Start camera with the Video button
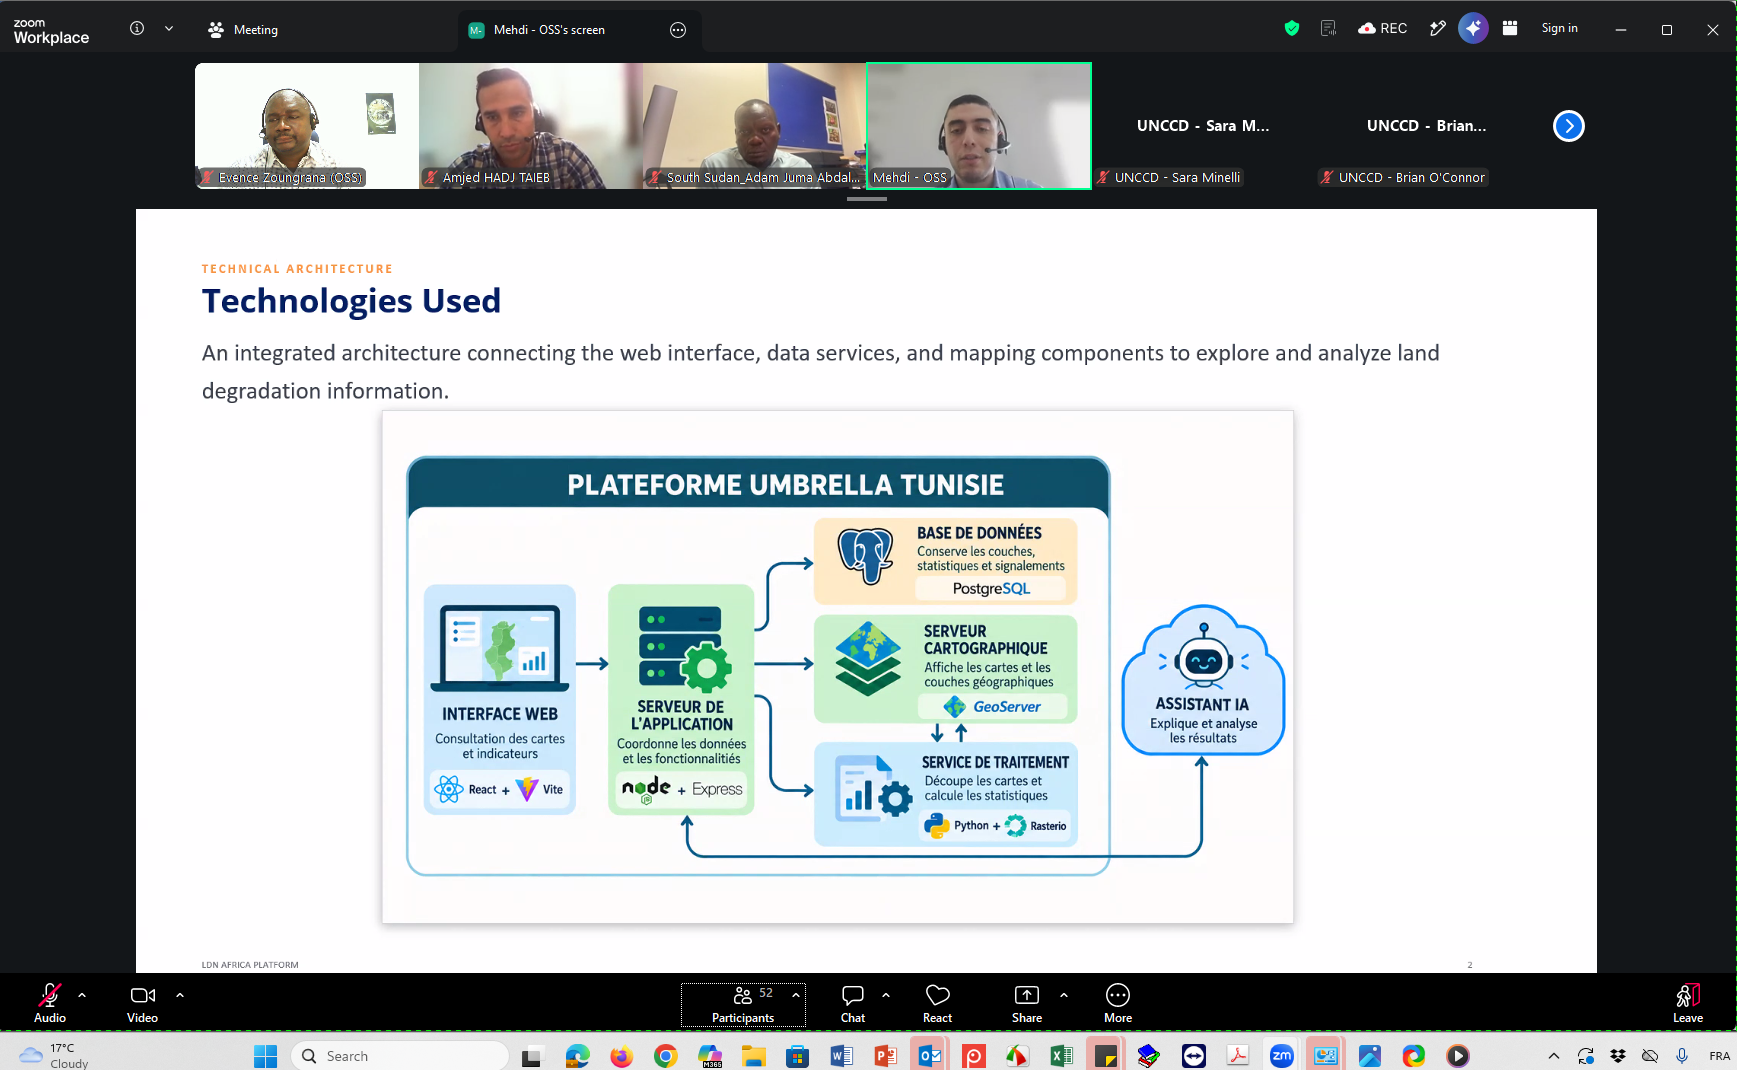 click(x=143, y=1003)
